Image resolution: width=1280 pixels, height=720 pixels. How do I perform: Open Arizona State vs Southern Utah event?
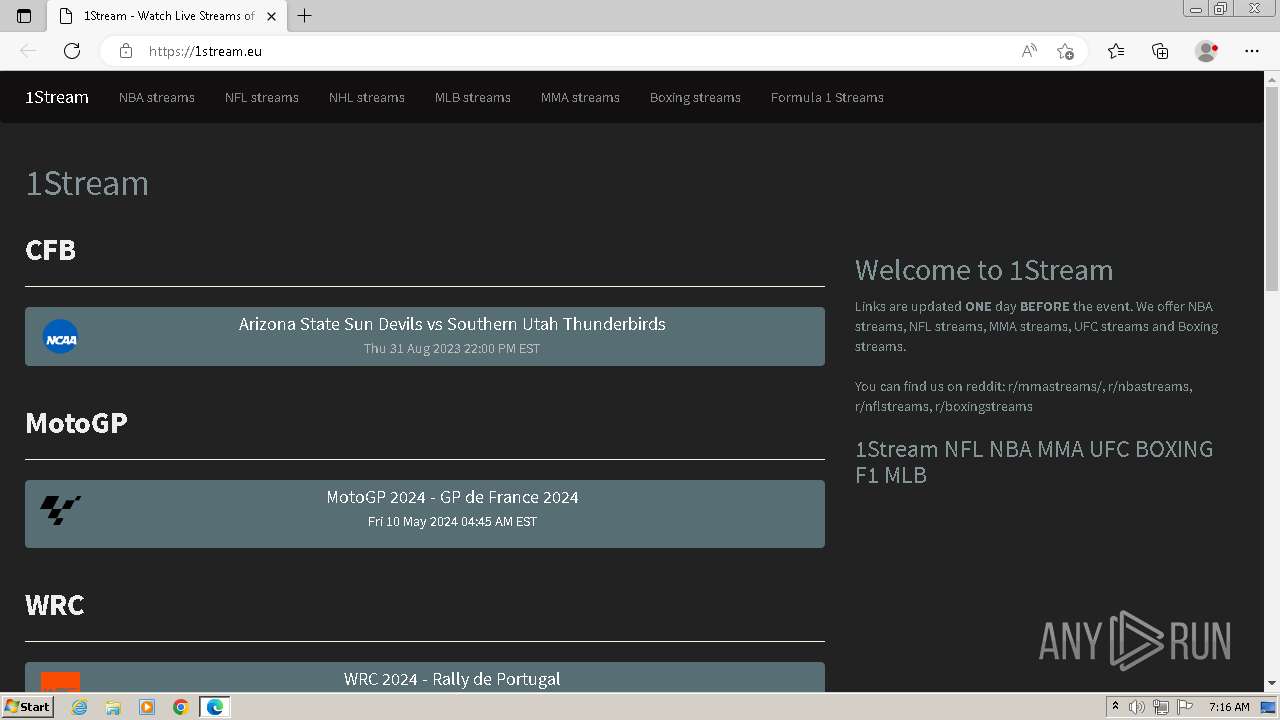[x=425, y=336]
